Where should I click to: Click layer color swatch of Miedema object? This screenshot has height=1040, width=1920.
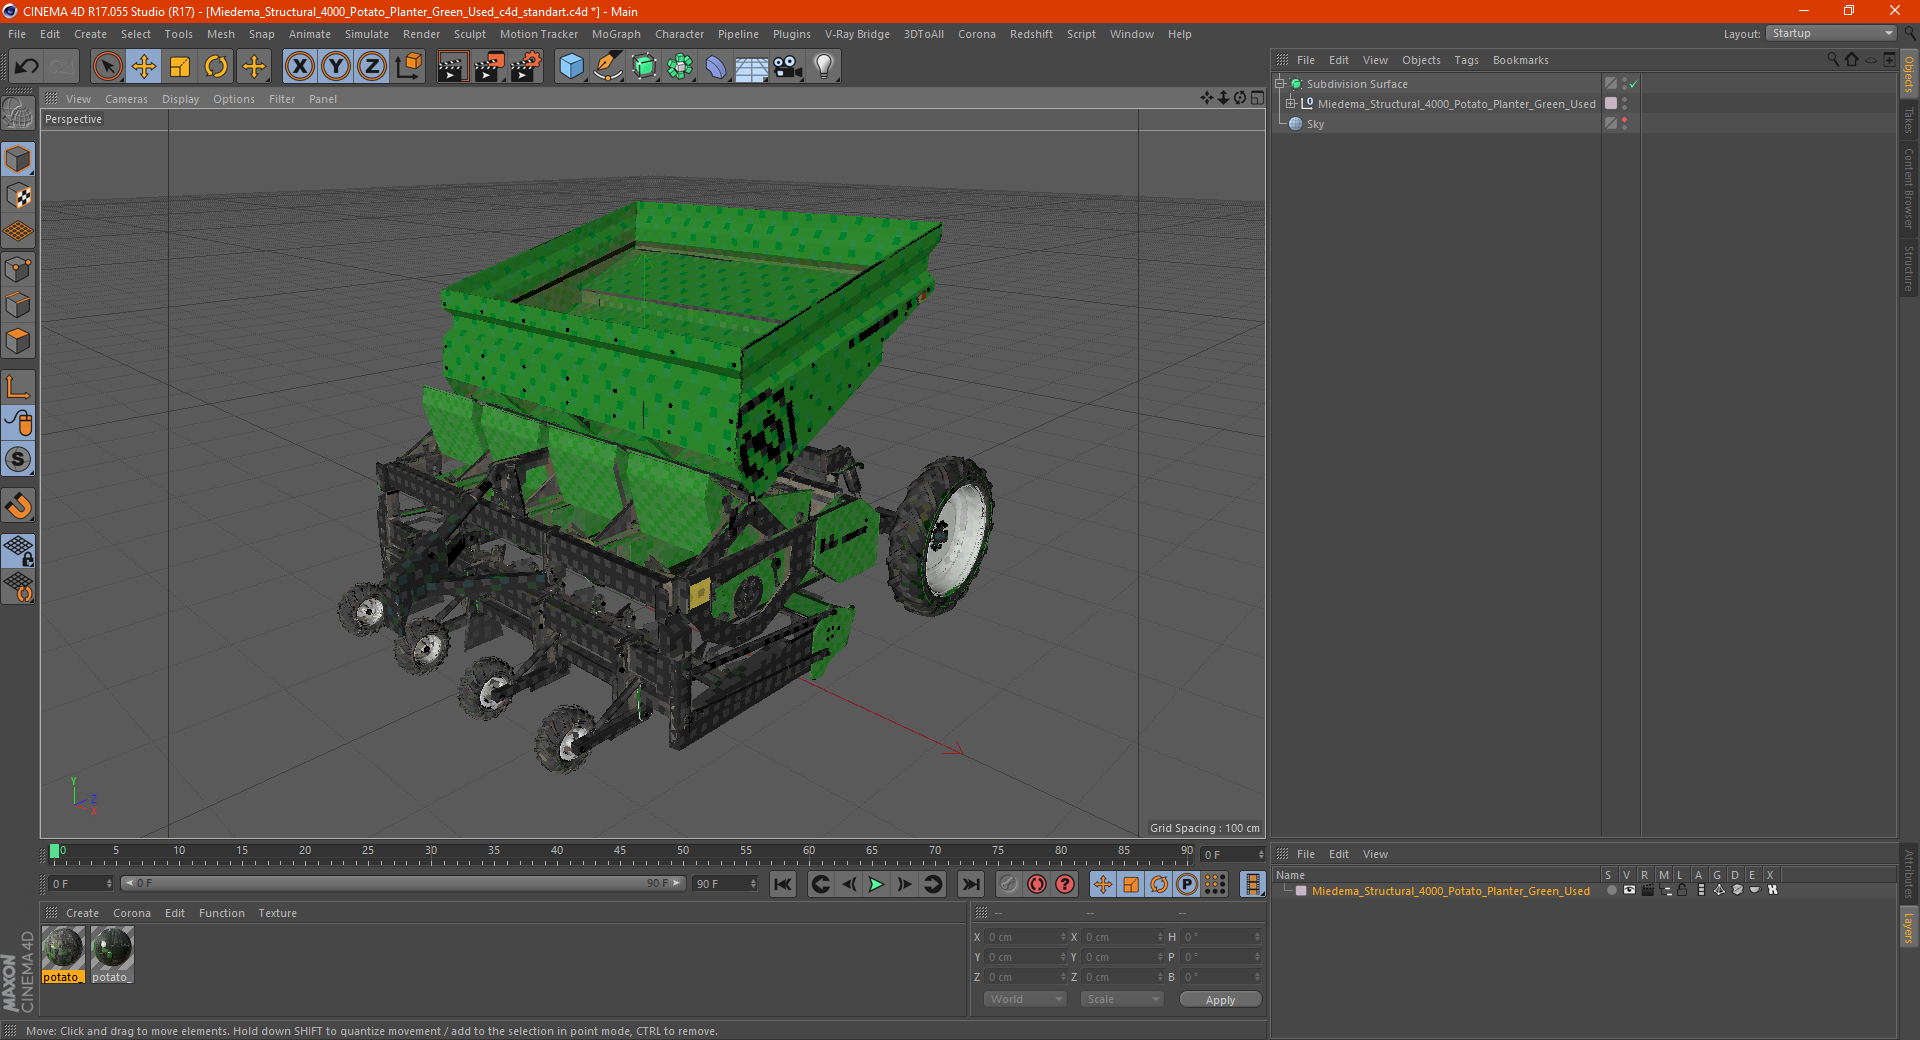pos(1610,103)
